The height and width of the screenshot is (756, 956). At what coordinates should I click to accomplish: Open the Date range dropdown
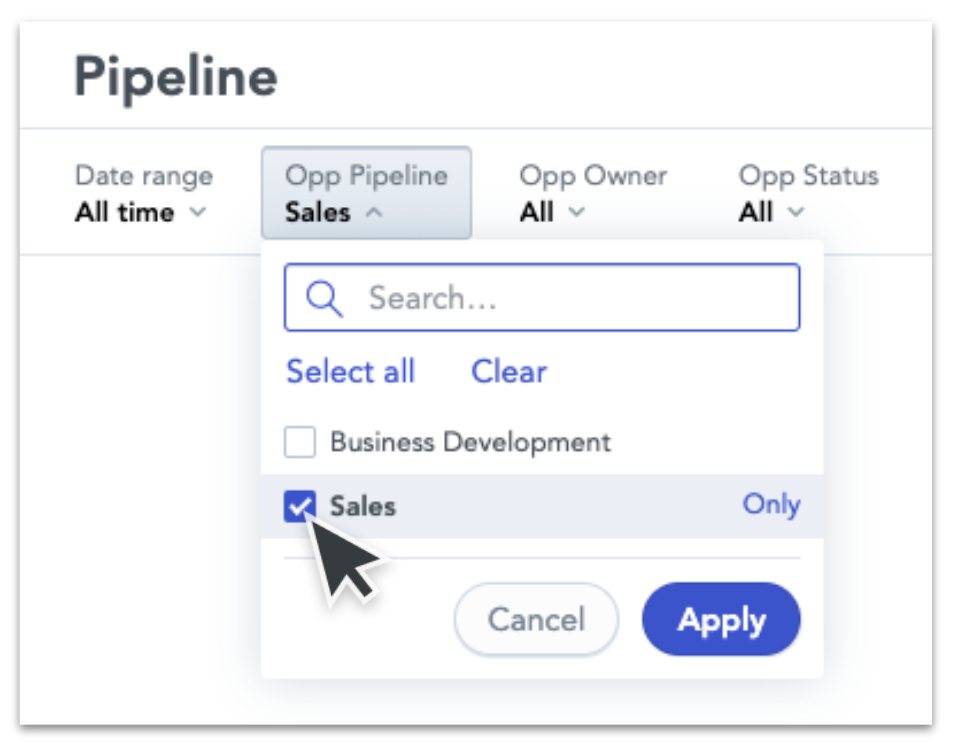tap(144, 194)
